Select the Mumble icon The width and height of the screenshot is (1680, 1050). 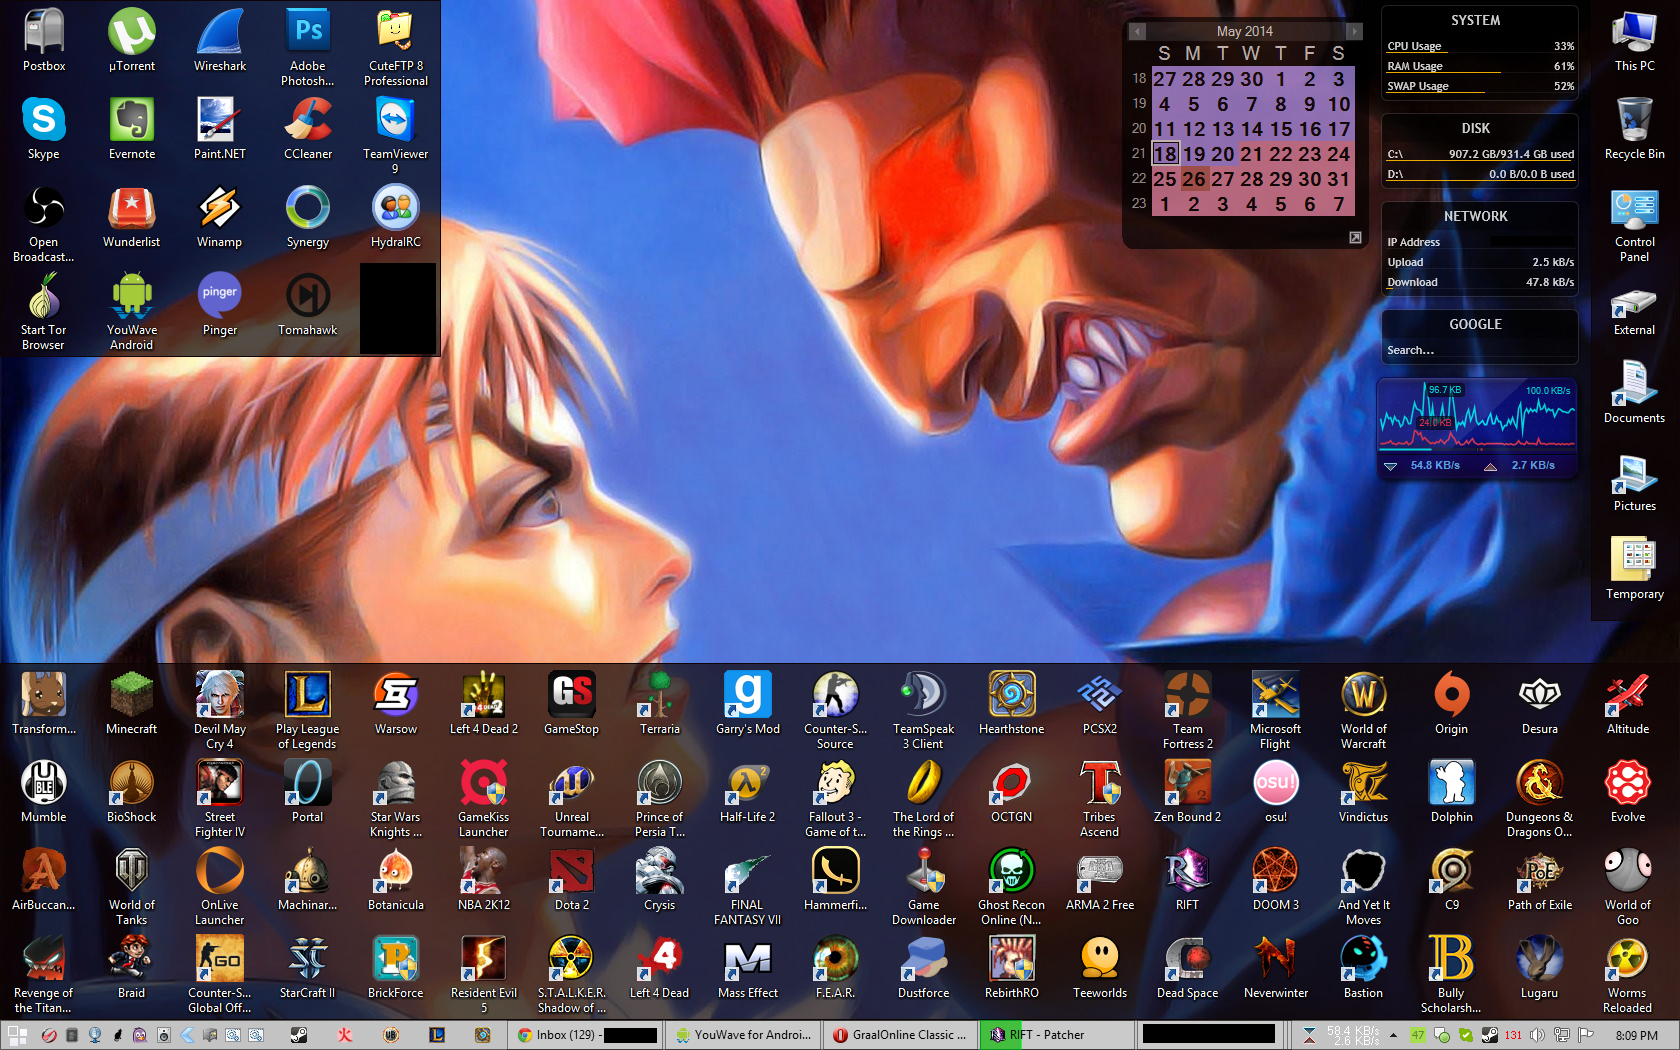[44, 791]
